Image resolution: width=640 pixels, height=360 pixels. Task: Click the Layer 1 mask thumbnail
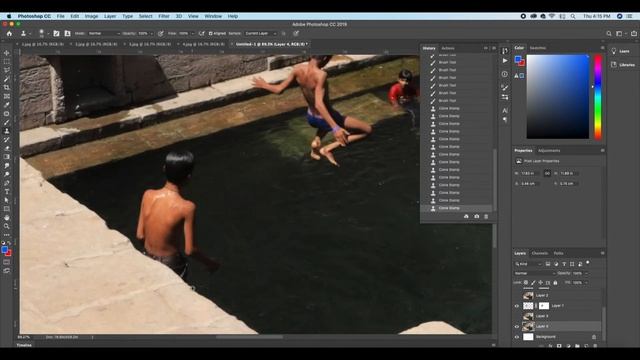(x=544, y=306)
